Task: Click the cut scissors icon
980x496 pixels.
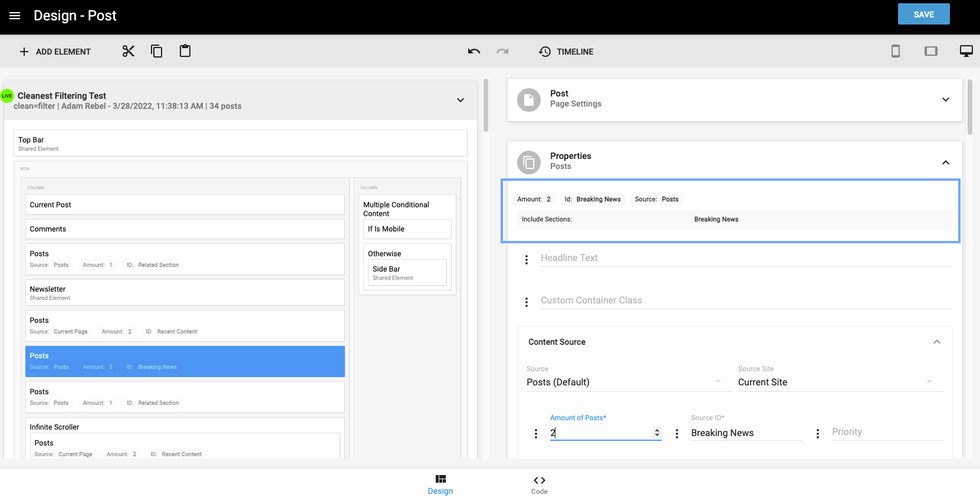Action: tap(128, 52)
